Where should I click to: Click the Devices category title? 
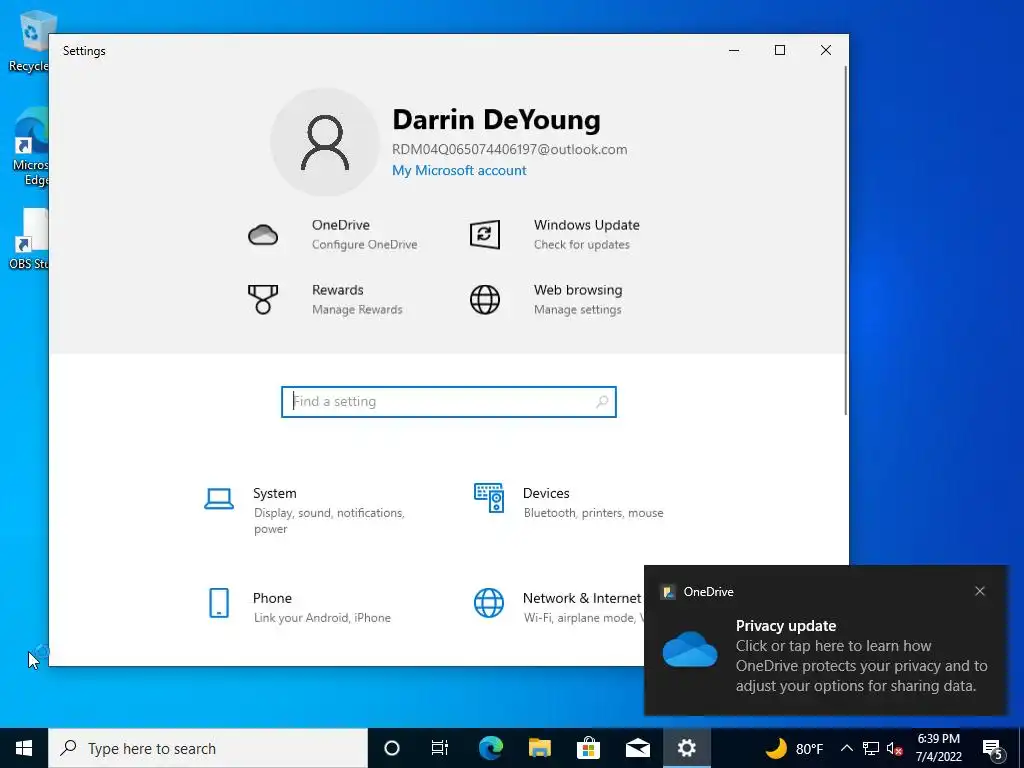coord(546,493)
